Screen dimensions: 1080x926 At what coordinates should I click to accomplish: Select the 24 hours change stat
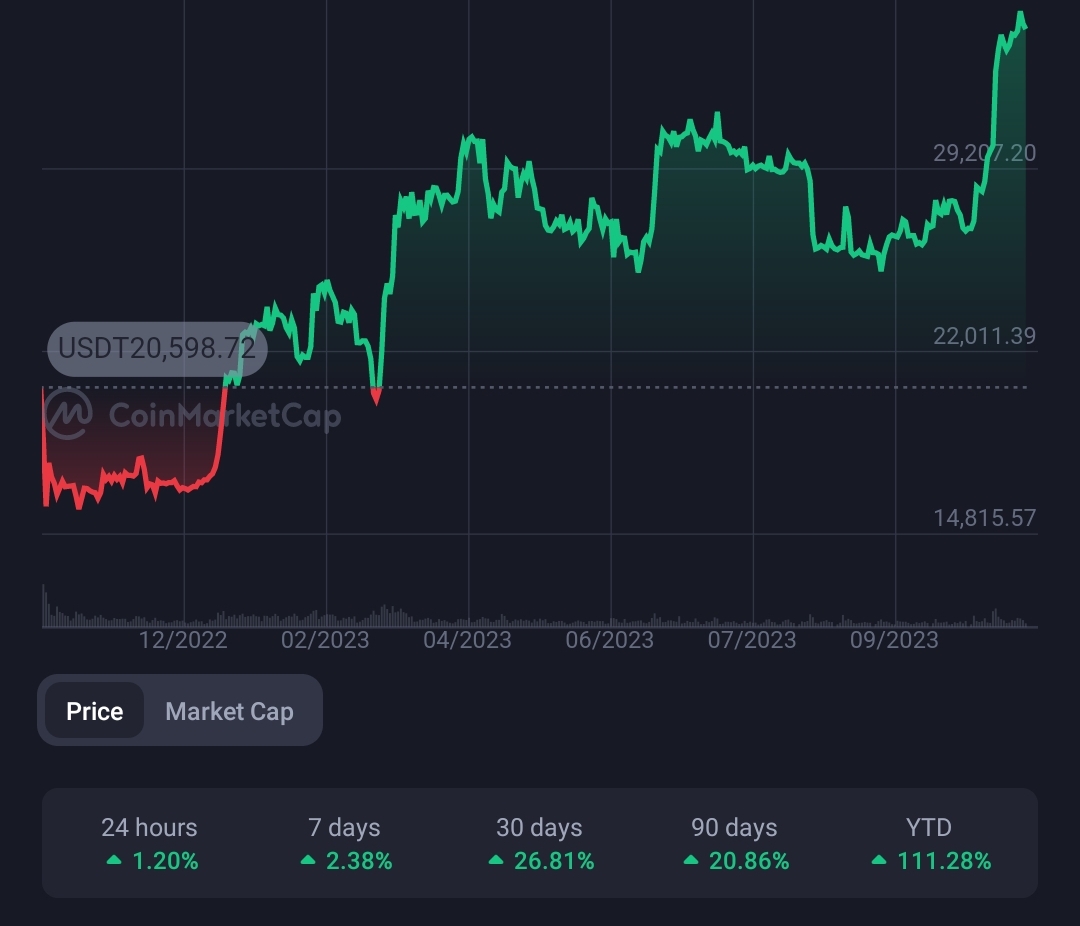tap(149, 843)
